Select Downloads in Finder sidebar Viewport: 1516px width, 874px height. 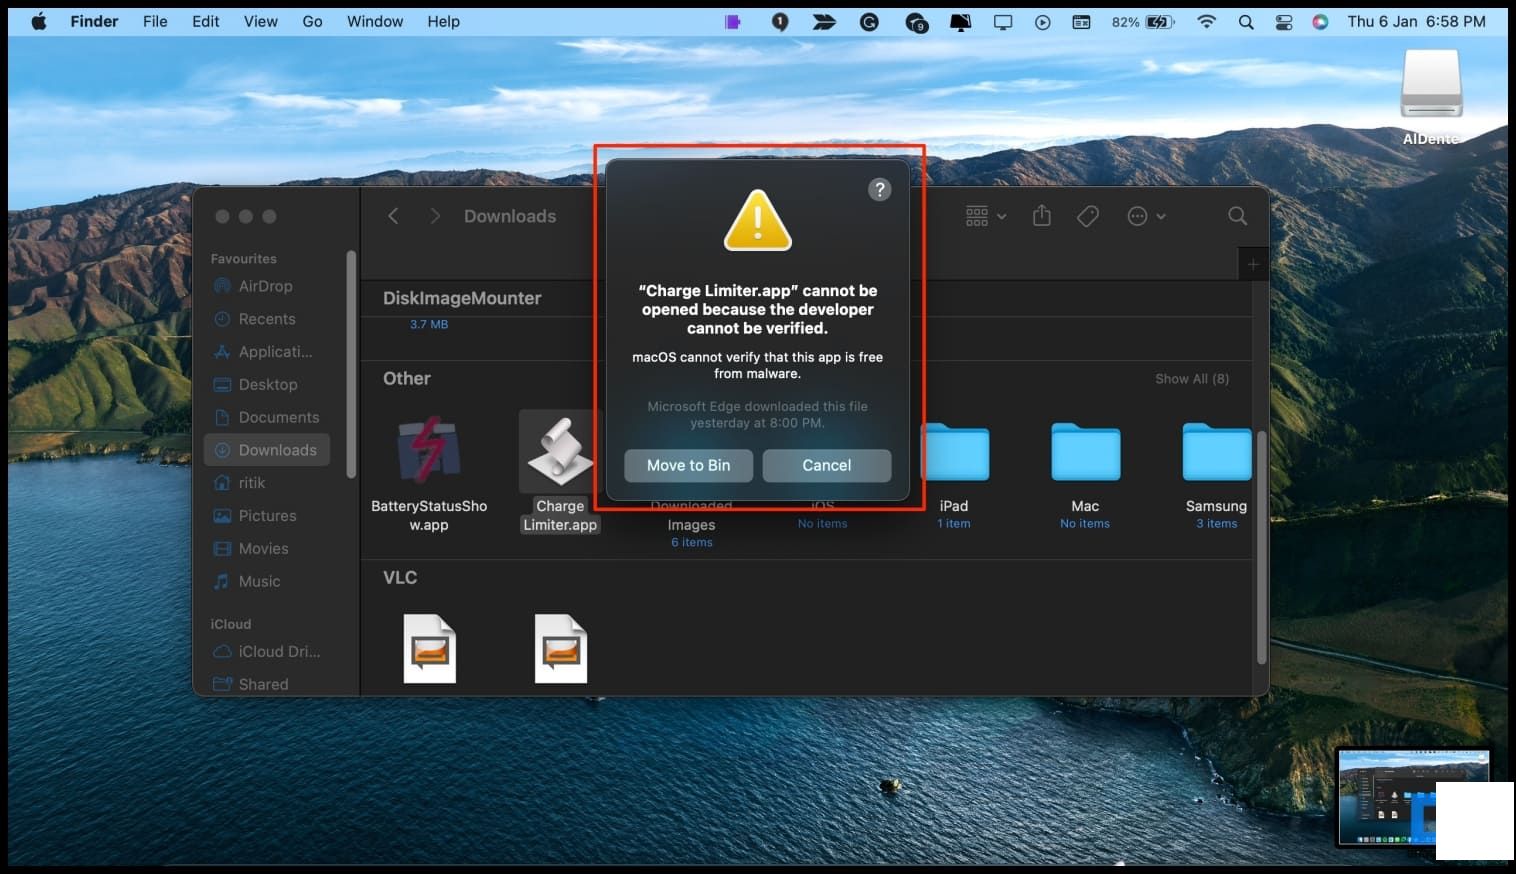(x=266, y=450)
